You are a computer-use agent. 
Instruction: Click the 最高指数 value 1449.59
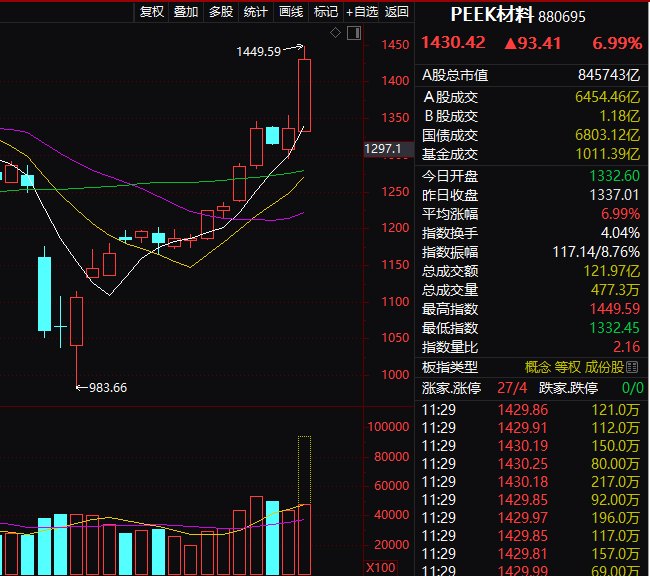pyautogui.click(x=615, y=309)
